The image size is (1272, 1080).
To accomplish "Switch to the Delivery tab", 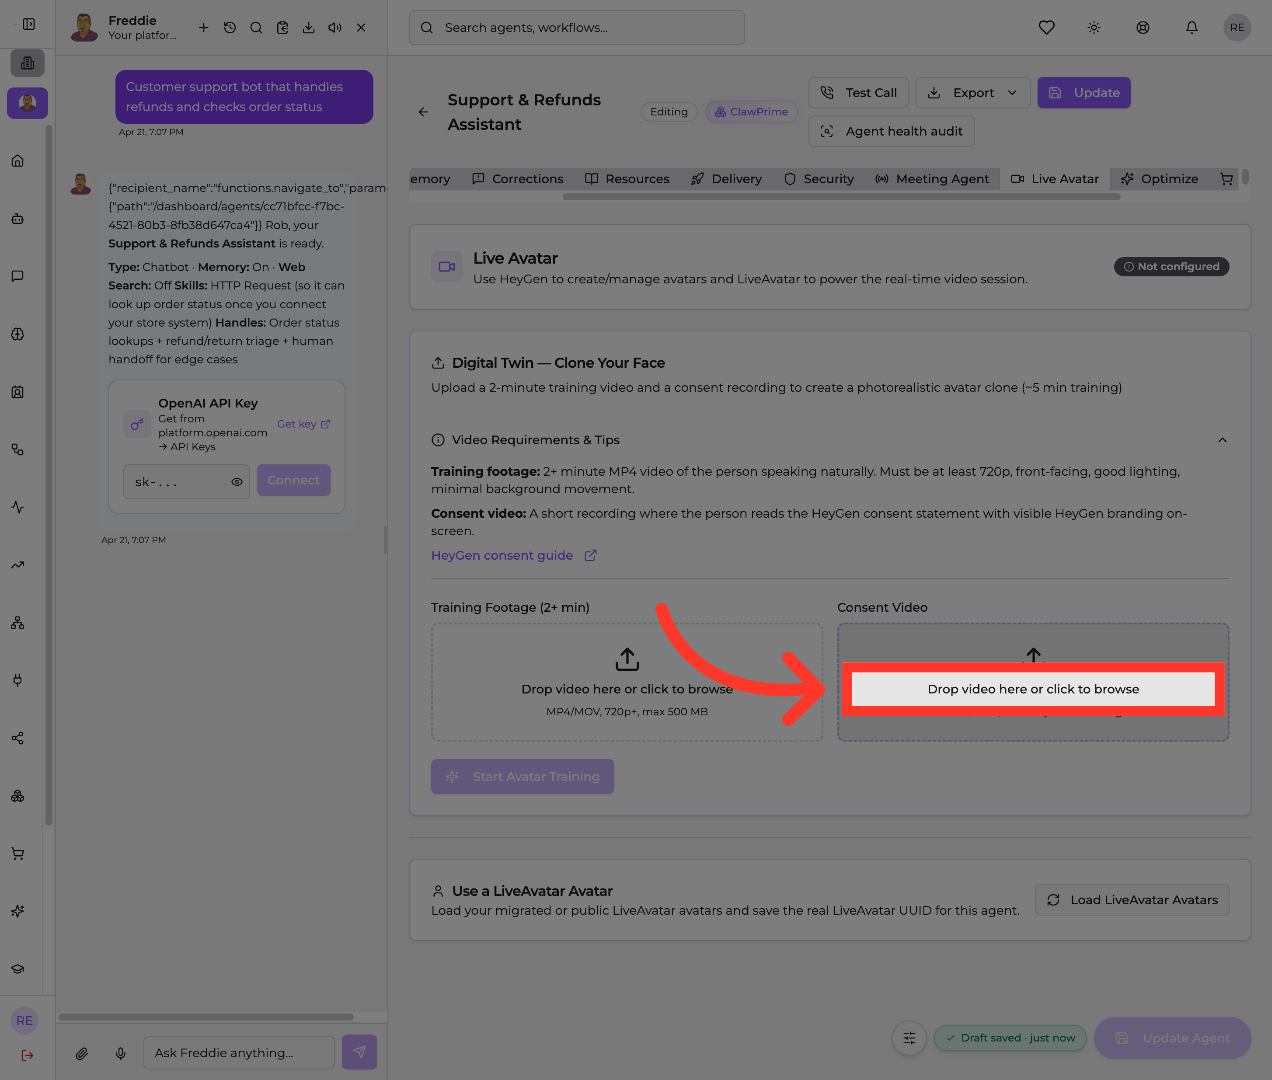I will 726,179.
